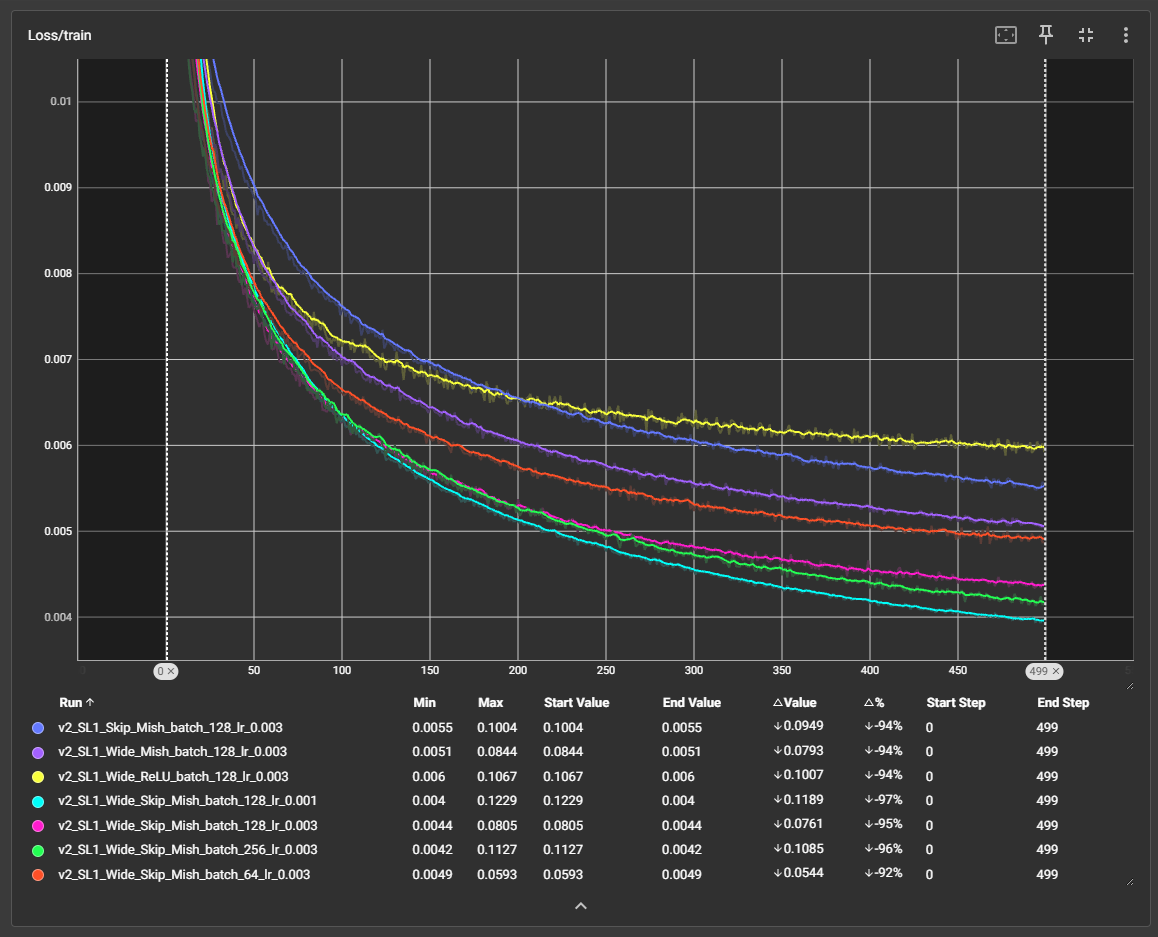Click the magenta swatch of Wide_Skip_Mish_batch_128_lr_0.003
Image resolution: width=1158 pixels, height=937 pixels.
tap(38, 826)
